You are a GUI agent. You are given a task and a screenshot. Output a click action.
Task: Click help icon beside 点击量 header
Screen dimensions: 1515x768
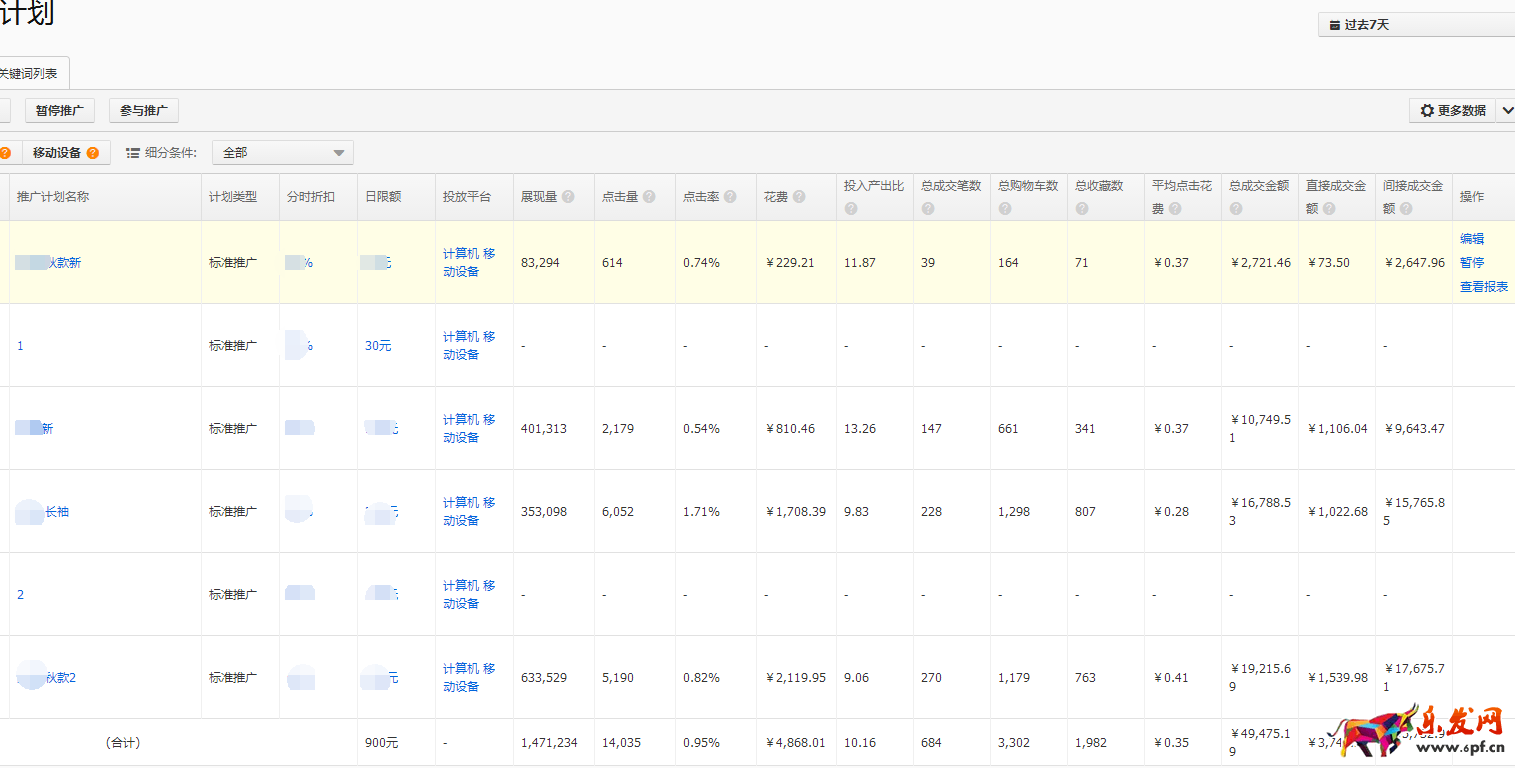(649, 197)
